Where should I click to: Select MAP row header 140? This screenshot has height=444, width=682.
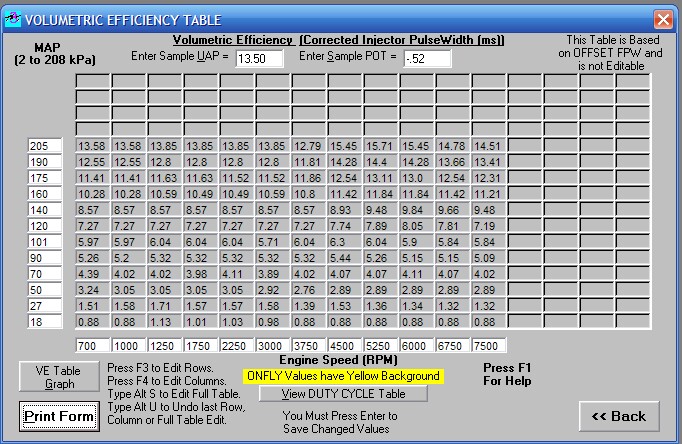click(x=45, y=210)
